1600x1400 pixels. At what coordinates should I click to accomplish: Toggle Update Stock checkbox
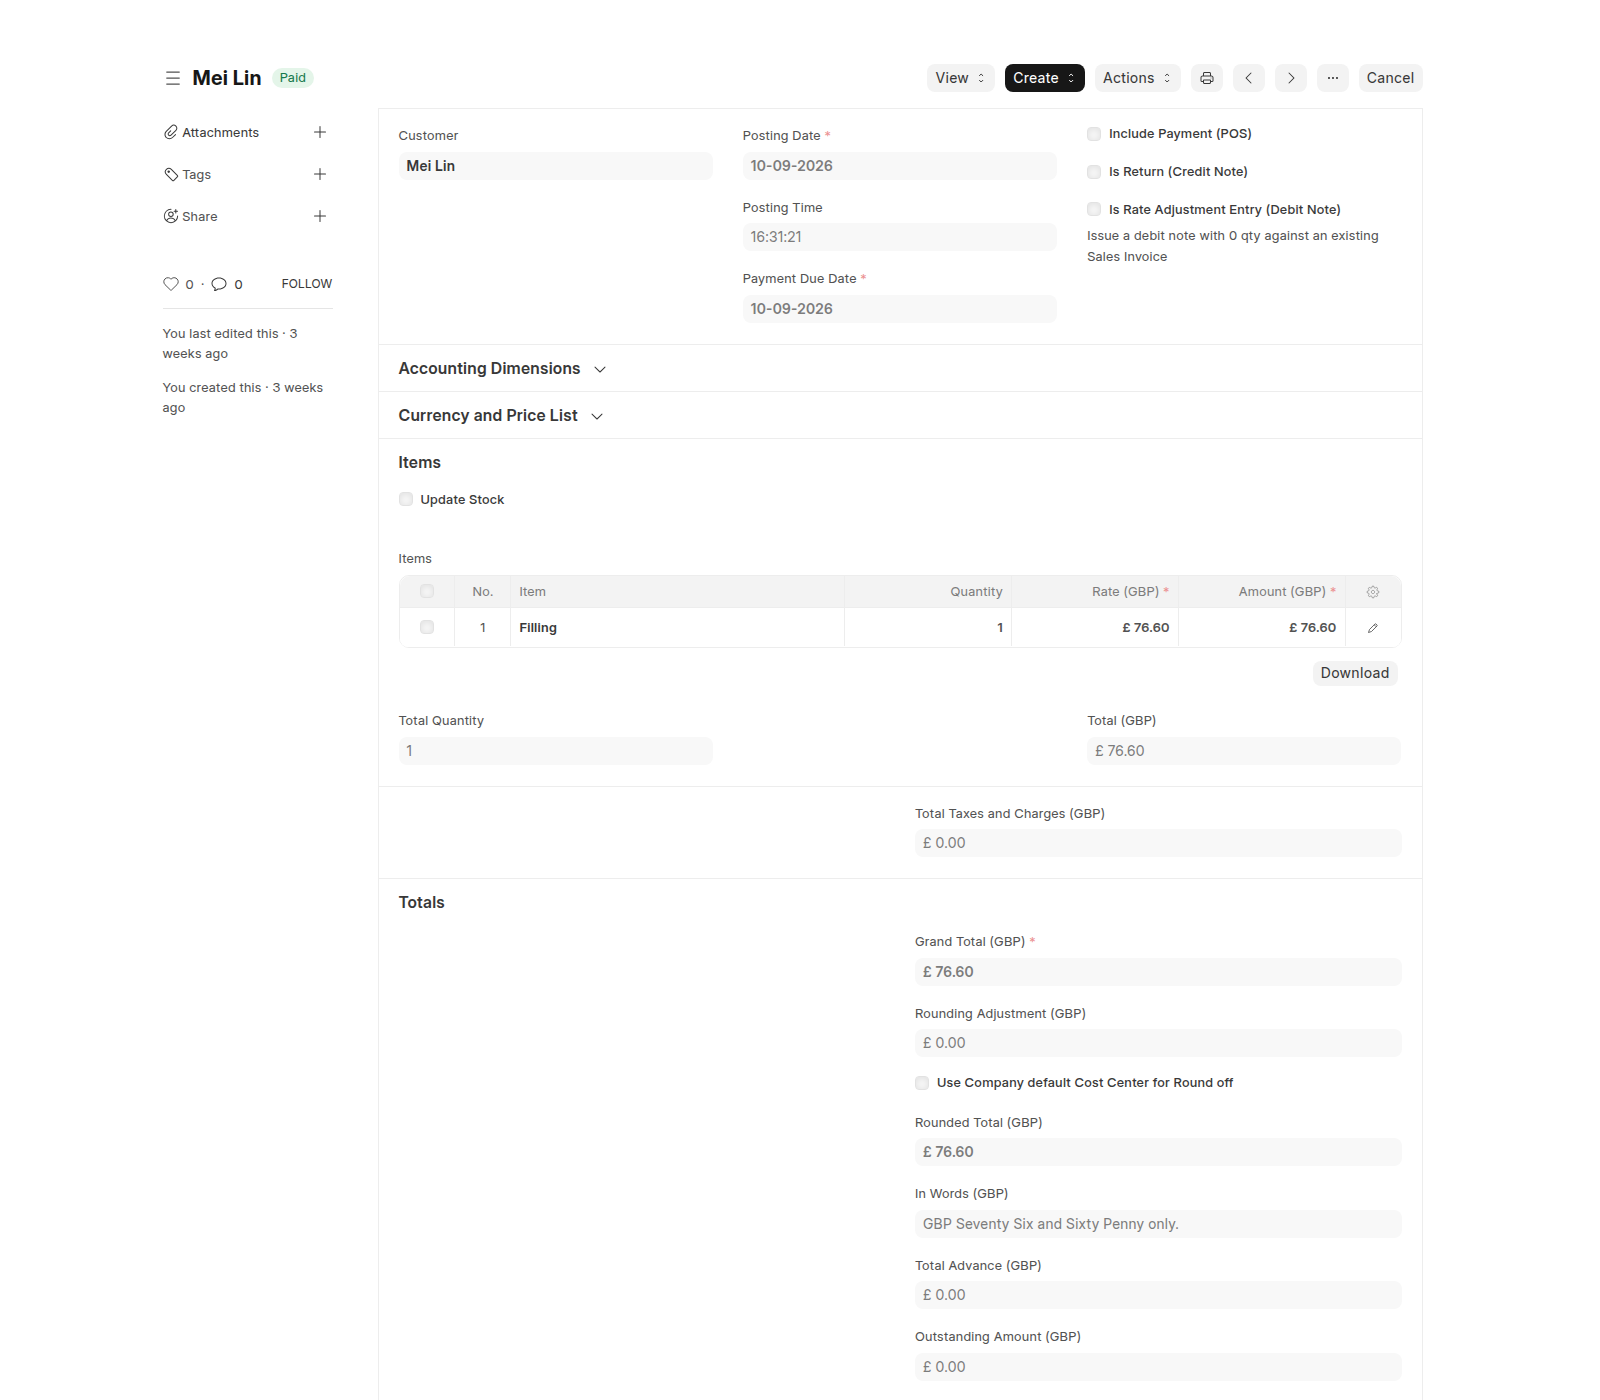(x=406, y=499)
